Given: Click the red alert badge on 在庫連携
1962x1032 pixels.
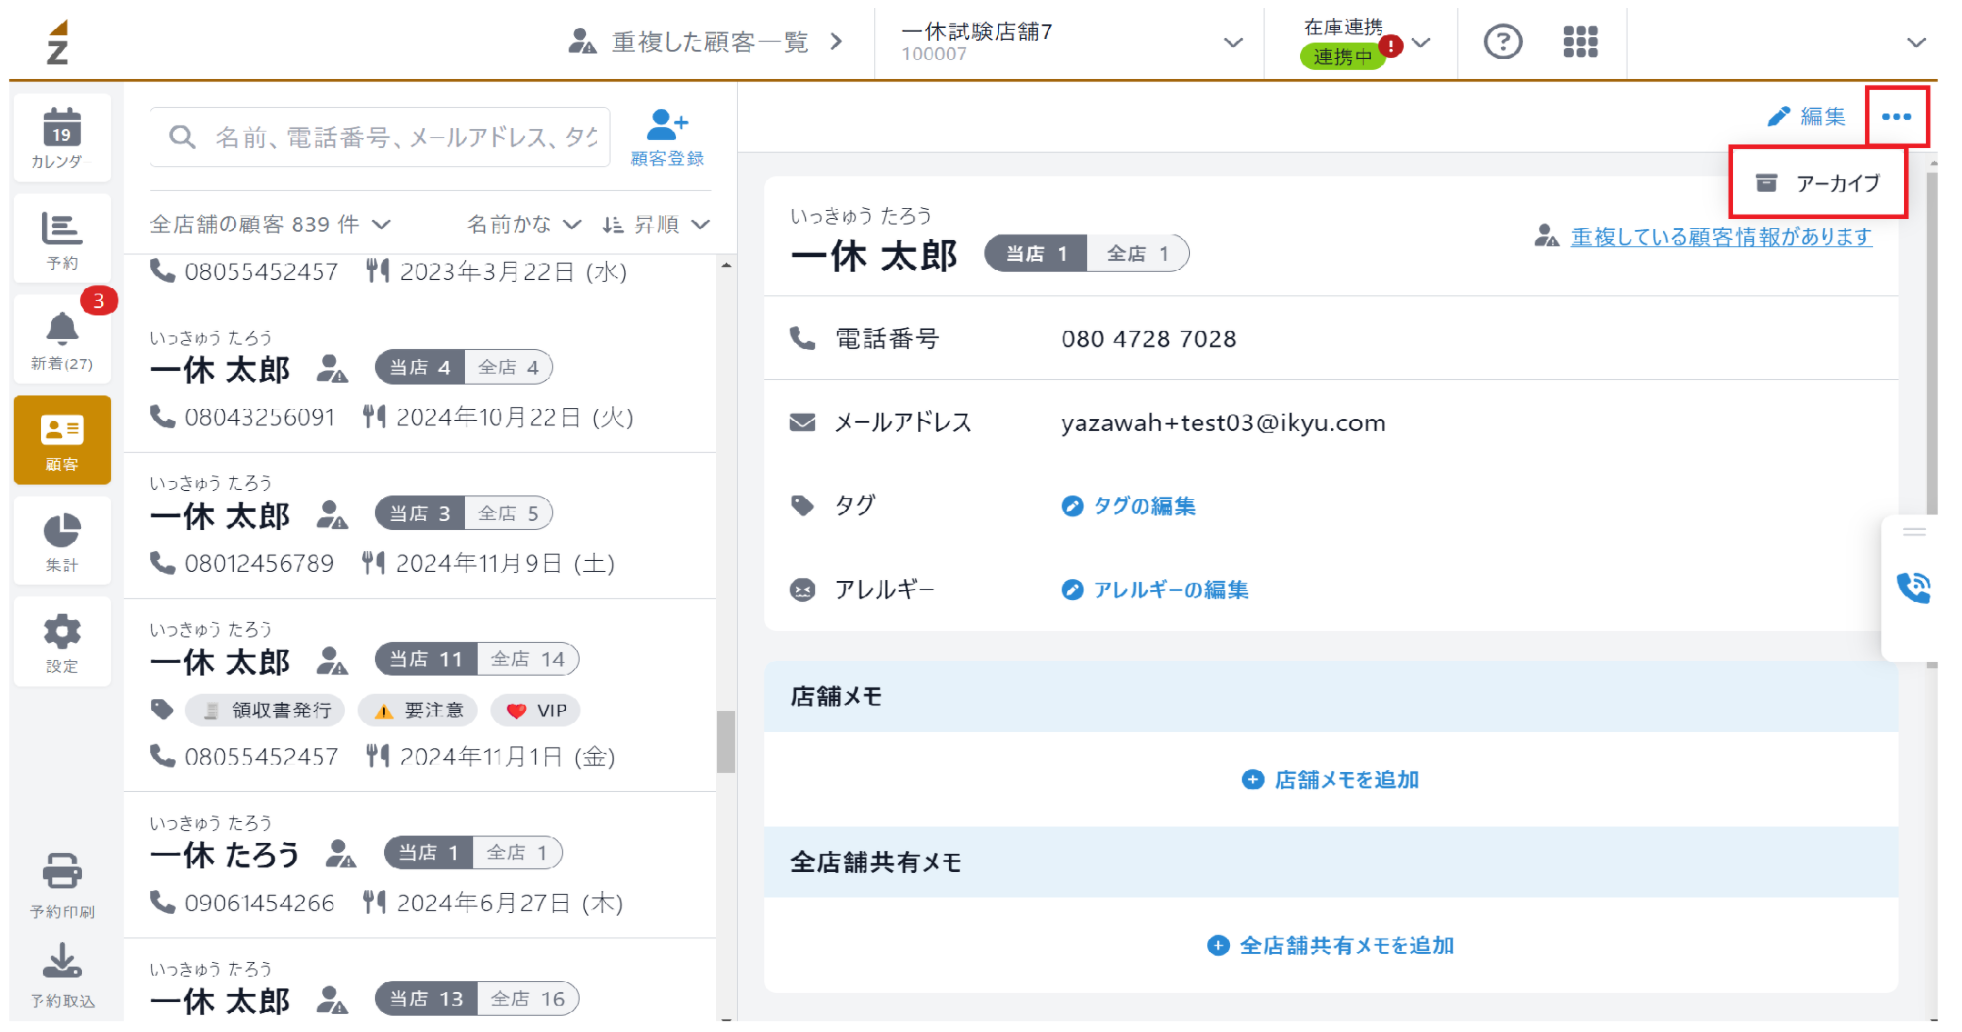Looking at the screenshot, I should coord(1391,46).
